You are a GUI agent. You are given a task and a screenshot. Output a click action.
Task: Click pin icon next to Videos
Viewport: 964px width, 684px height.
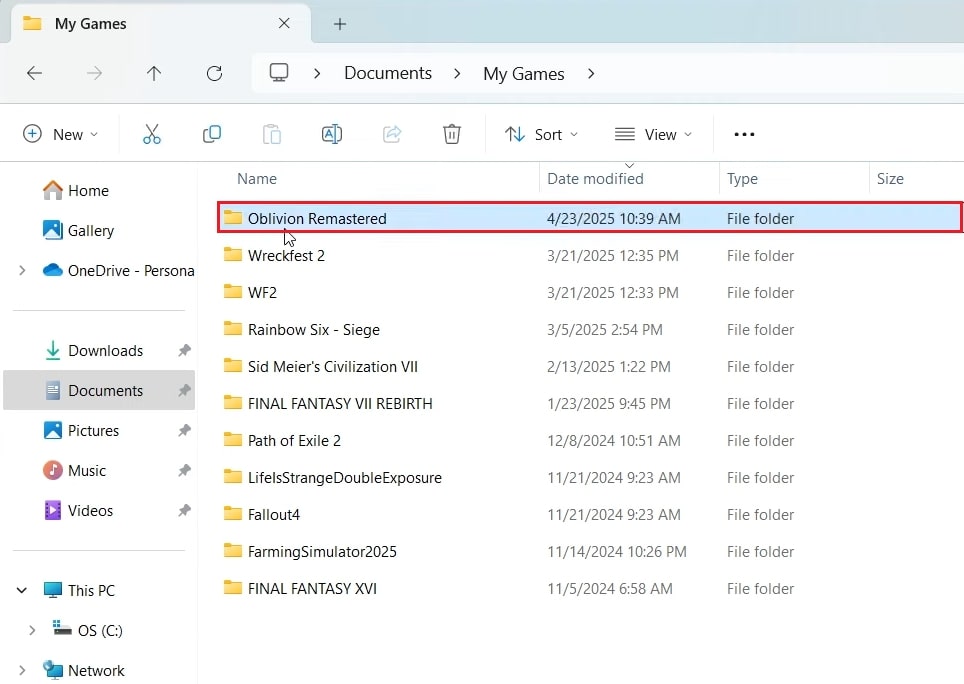184,510
